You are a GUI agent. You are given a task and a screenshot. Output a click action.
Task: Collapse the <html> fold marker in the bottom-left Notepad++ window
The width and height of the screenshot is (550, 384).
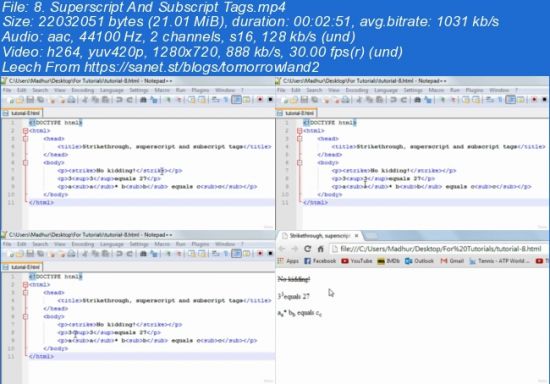[x=25, y=285]
